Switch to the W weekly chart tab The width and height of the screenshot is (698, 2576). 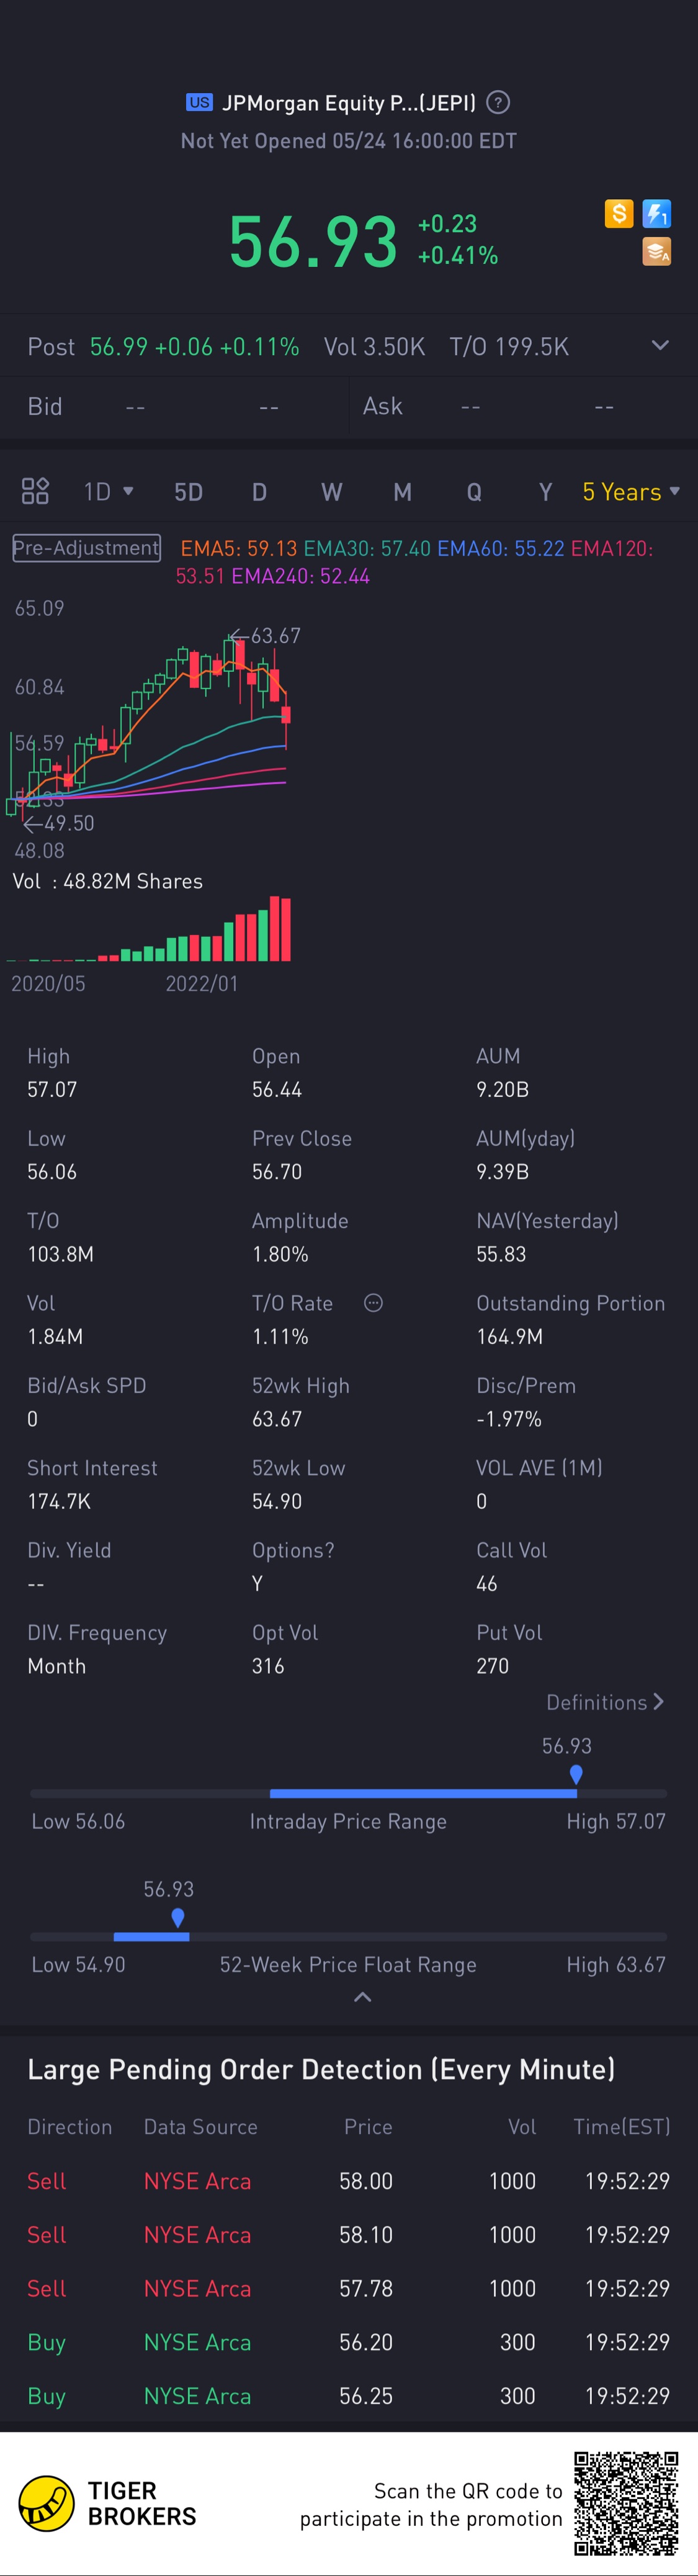(331, 491)
